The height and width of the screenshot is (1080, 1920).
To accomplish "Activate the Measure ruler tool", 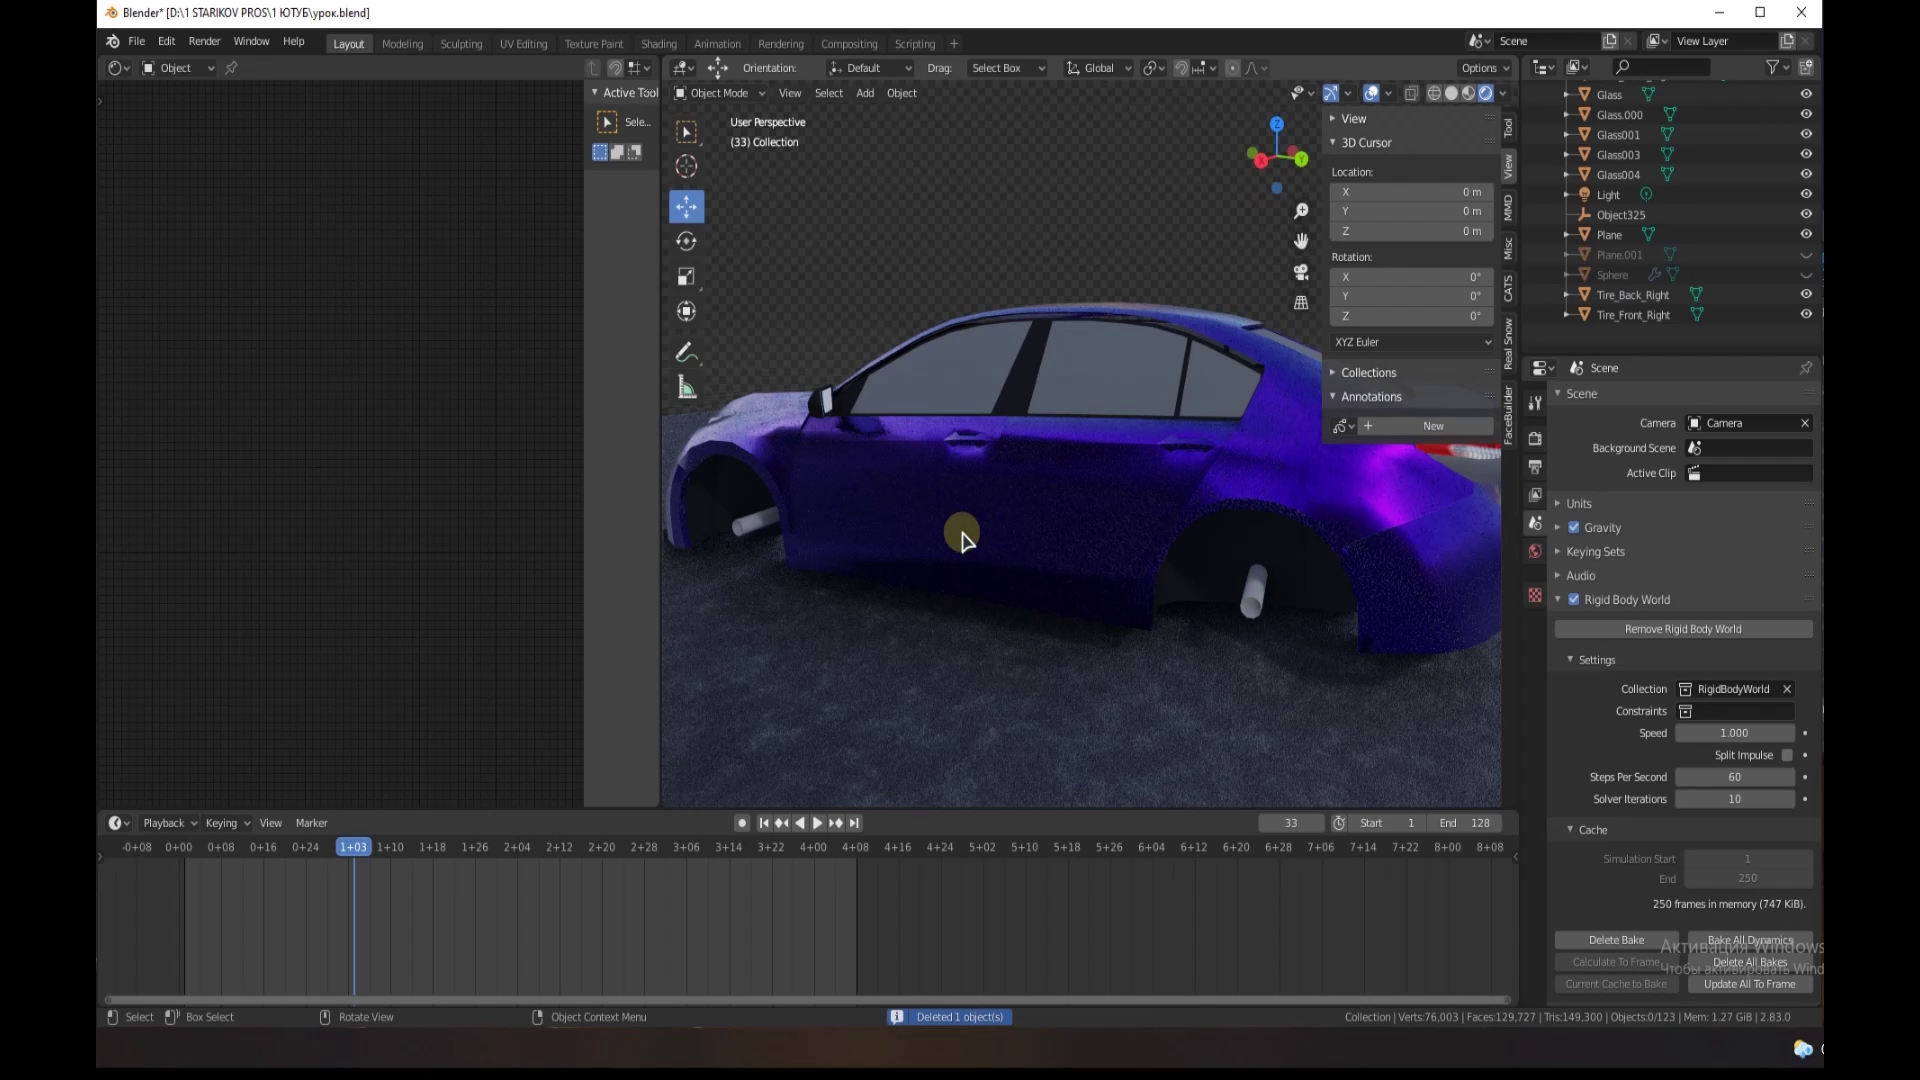I will [x=686, y=388].
